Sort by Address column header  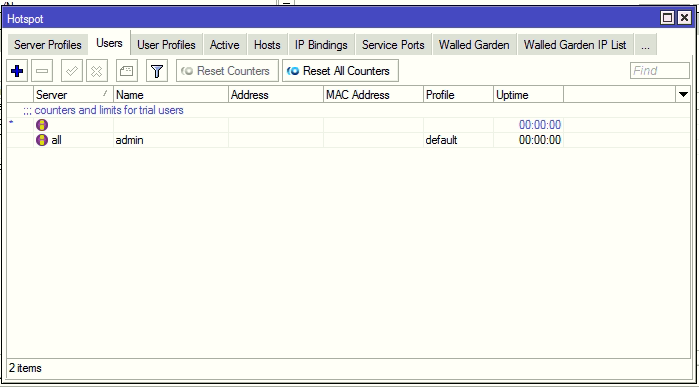point(276,95)
